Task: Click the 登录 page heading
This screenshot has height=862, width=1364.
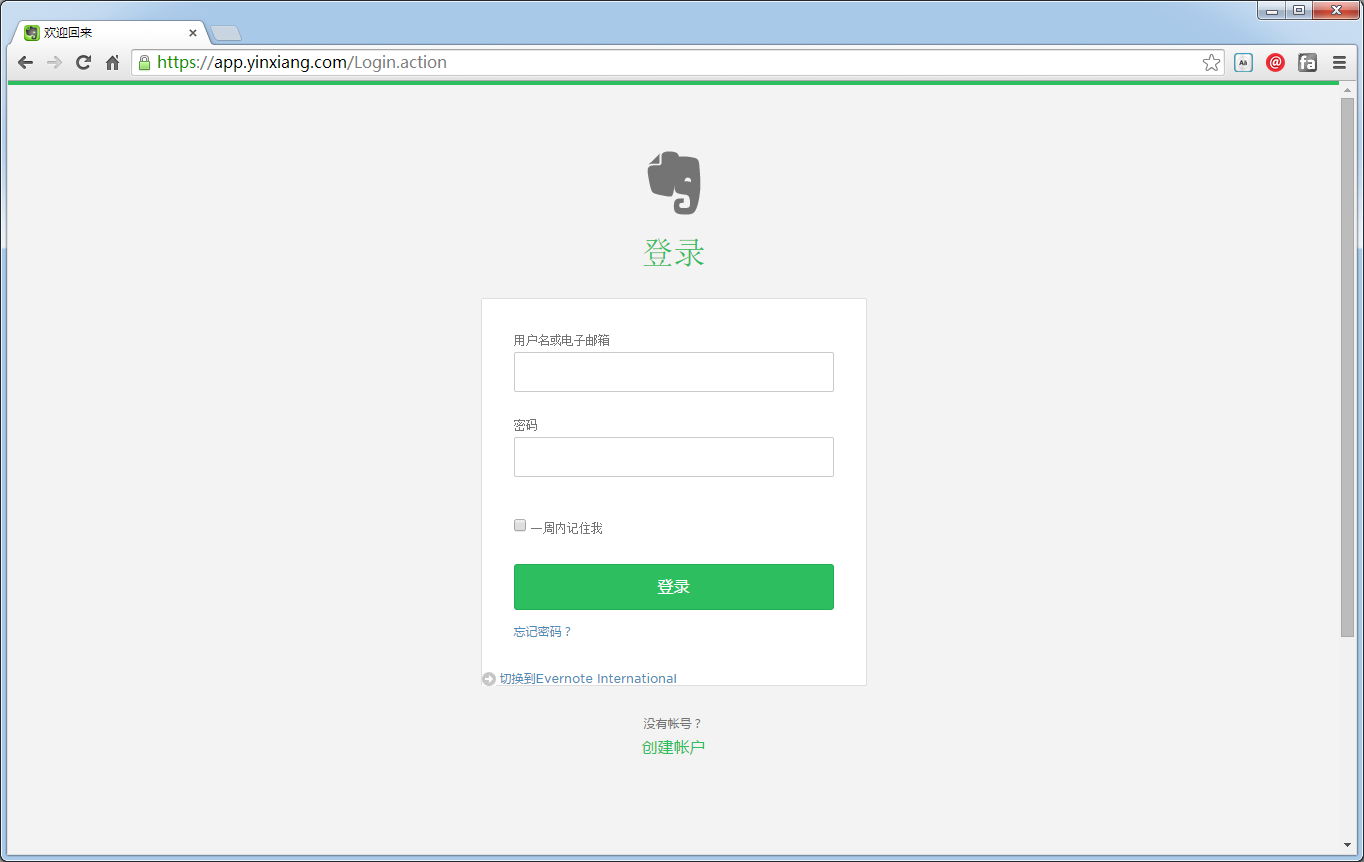Action: click(x=674, y=253)
